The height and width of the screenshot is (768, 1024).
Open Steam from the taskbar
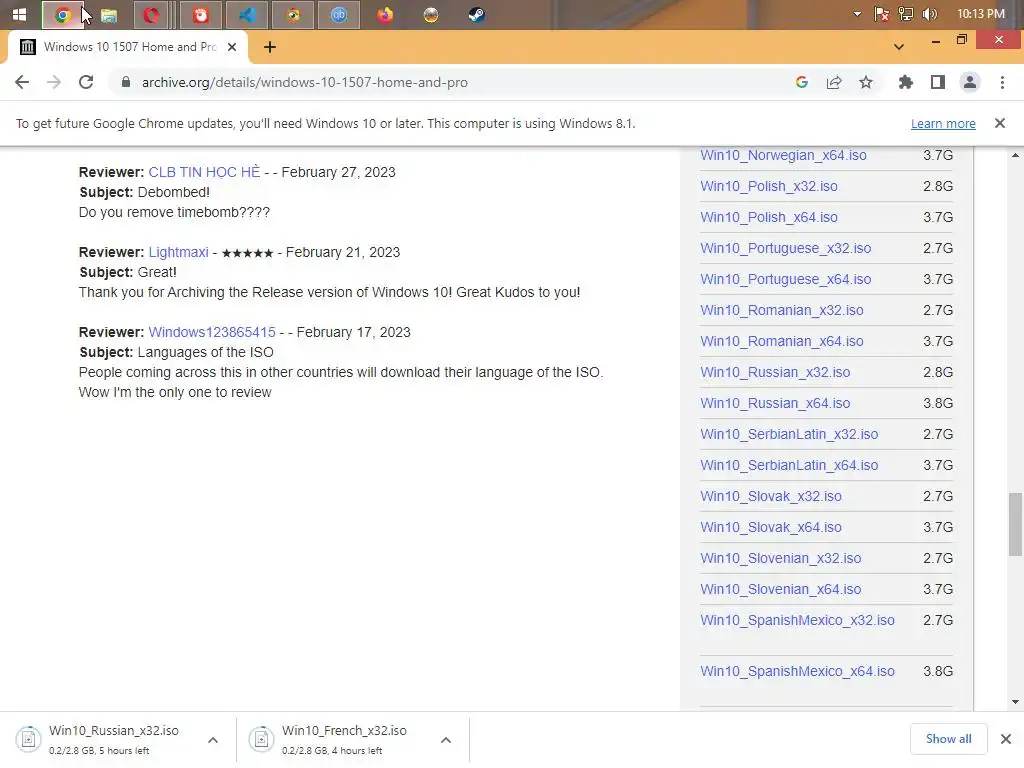pyautogui.click(x=477, y=14)
